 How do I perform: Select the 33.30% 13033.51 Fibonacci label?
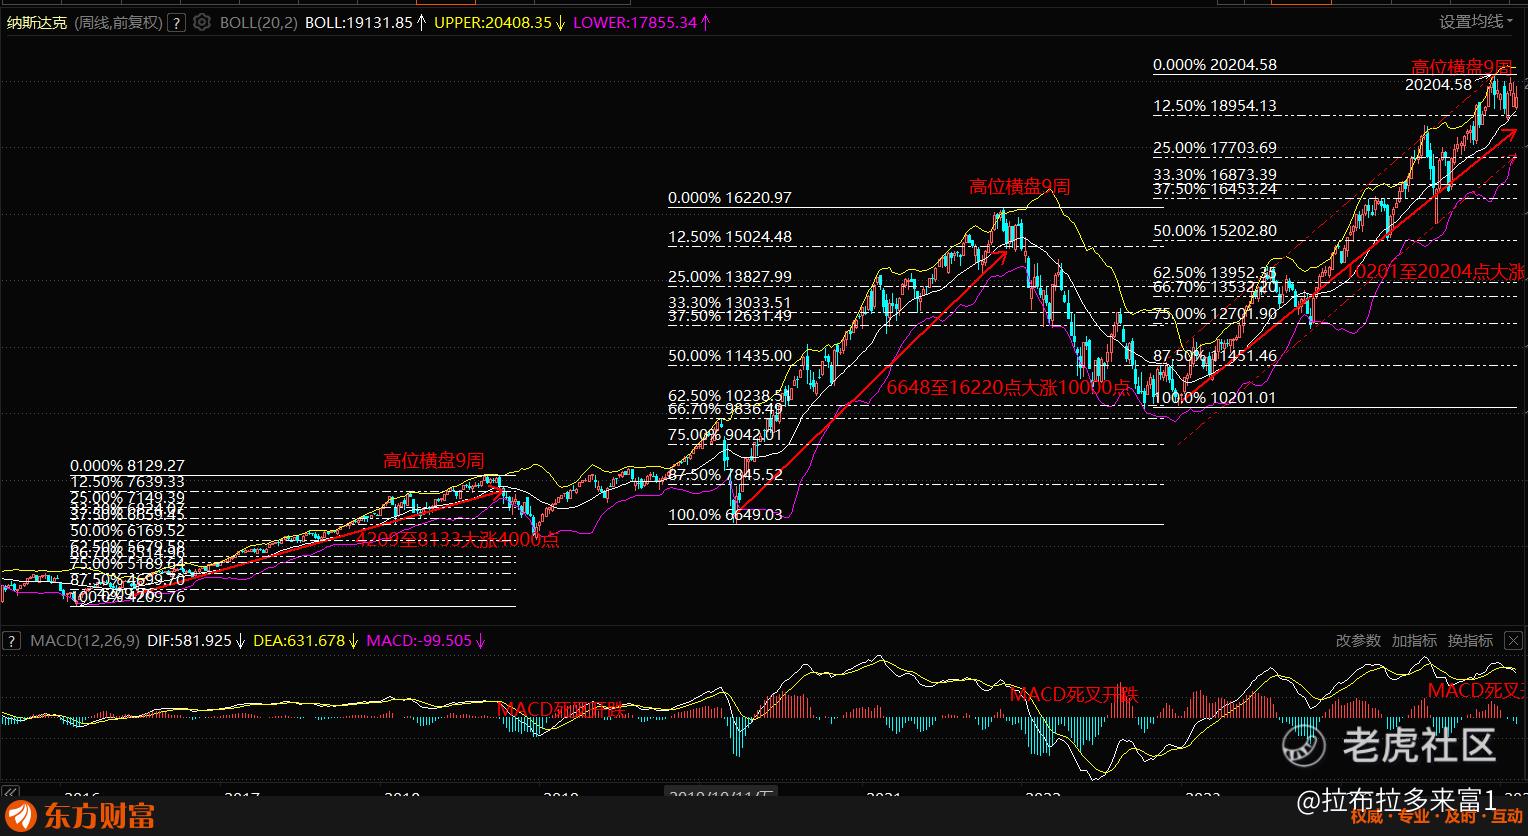pos(730,302)
